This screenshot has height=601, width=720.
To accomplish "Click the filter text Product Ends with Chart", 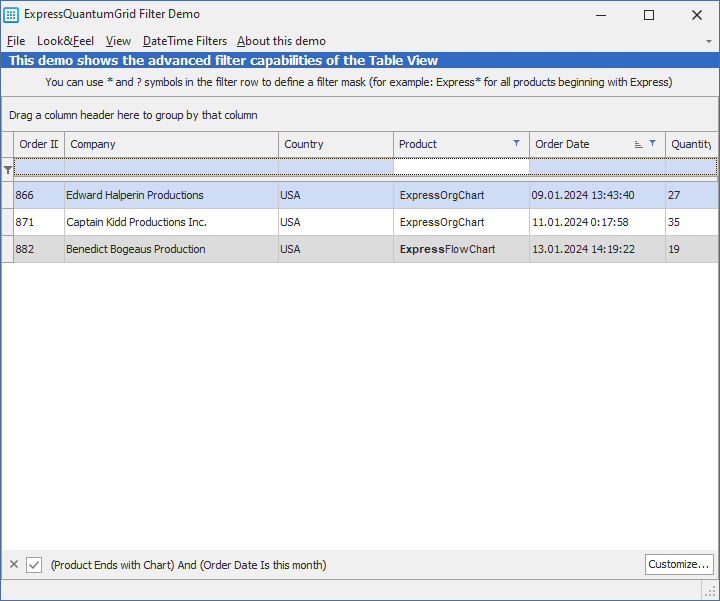I will (113, 565).
